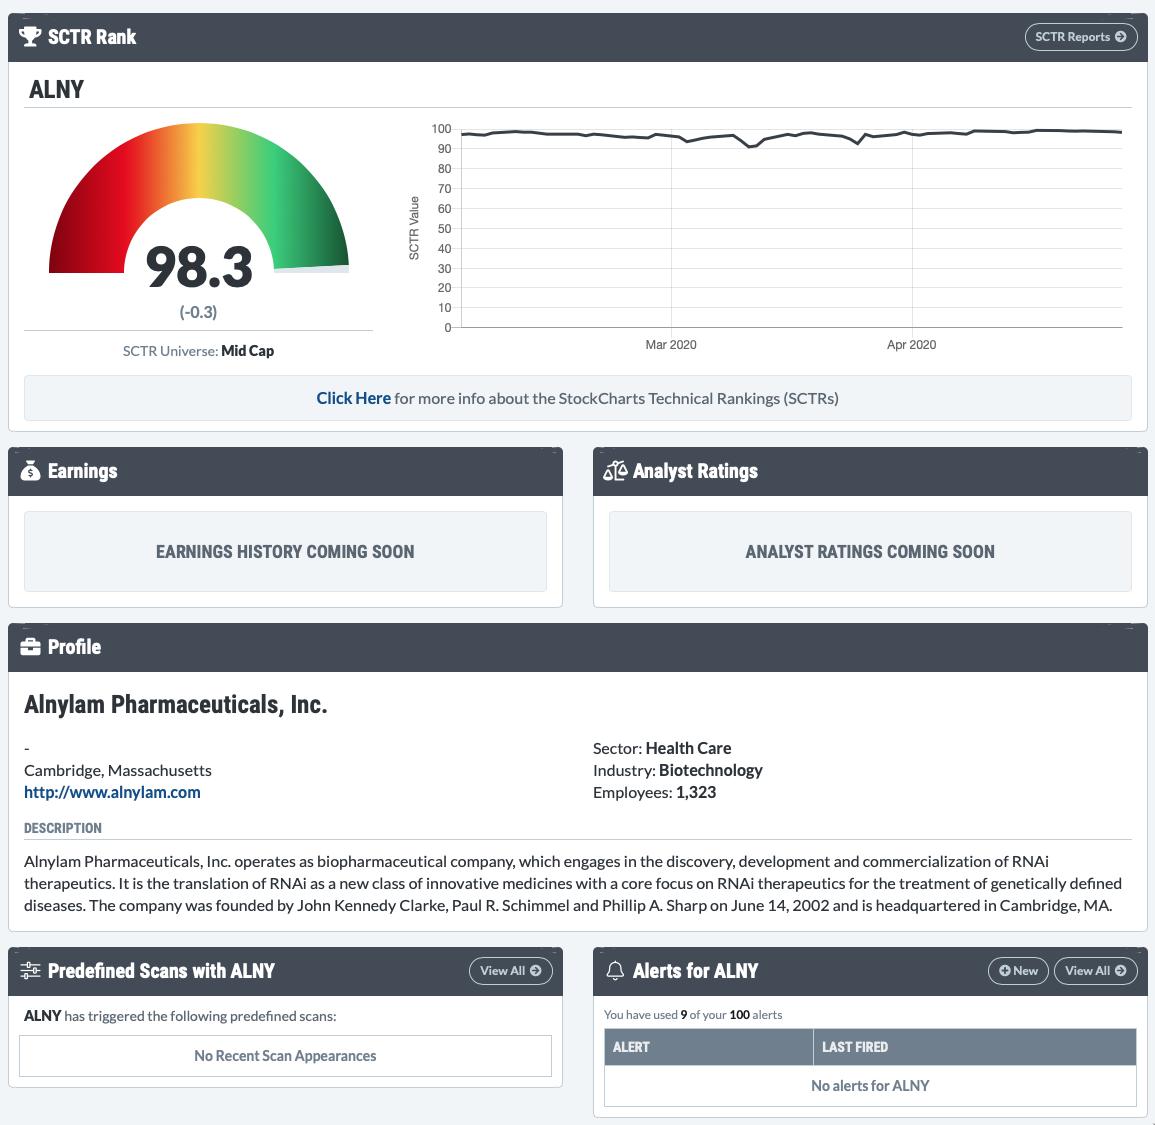Click the LAST FIRED column header
Screen dimensions: 1155x1125
(x=975, y=1047)
